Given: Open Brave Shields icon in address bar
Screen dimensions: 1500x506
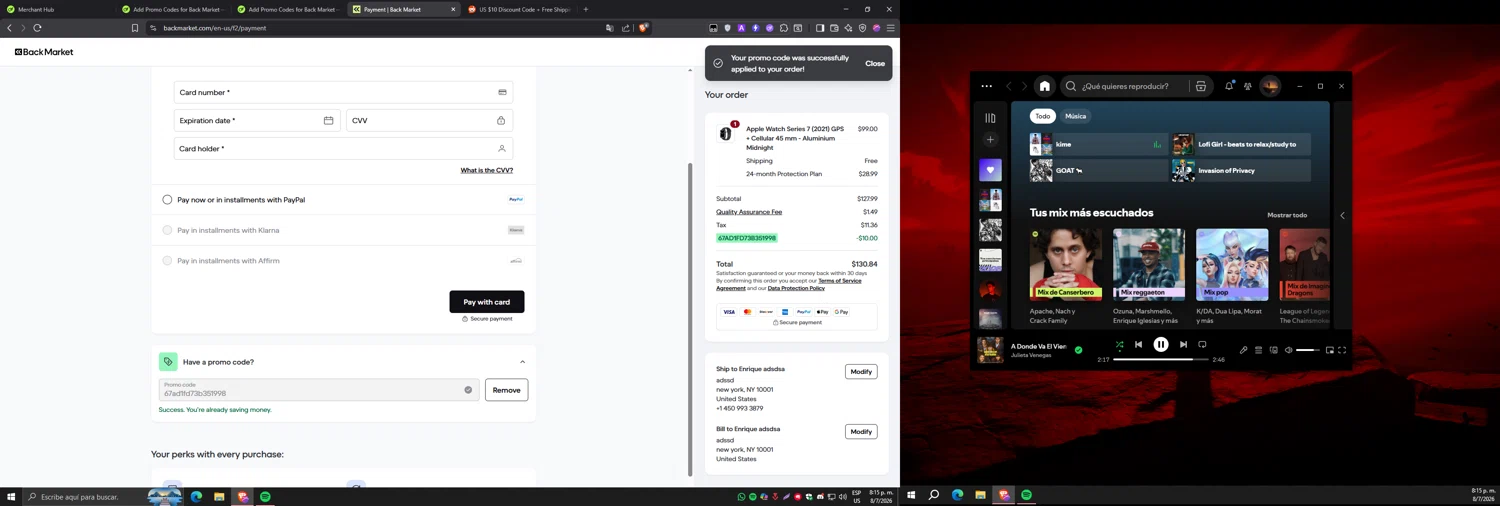Looking at the screenshot, I should pyautogui.click(x=643, y=28).
